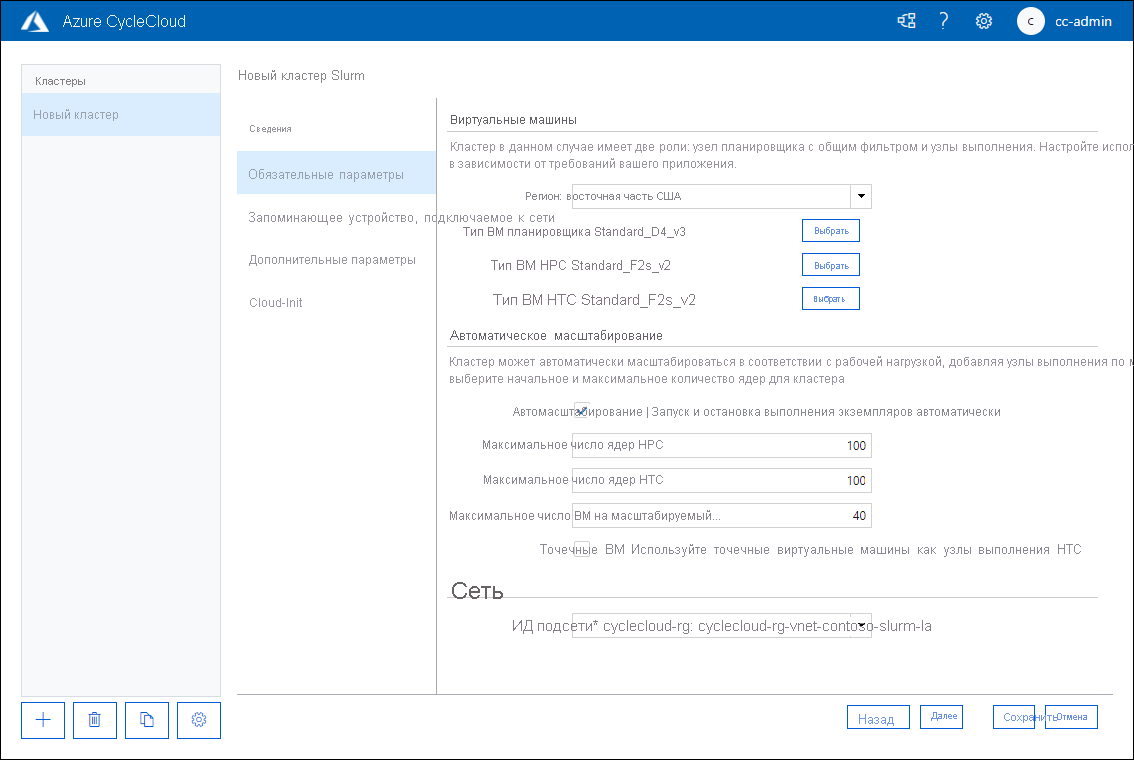Enable the Точечные ВМ checkbox

coord(581,550)
